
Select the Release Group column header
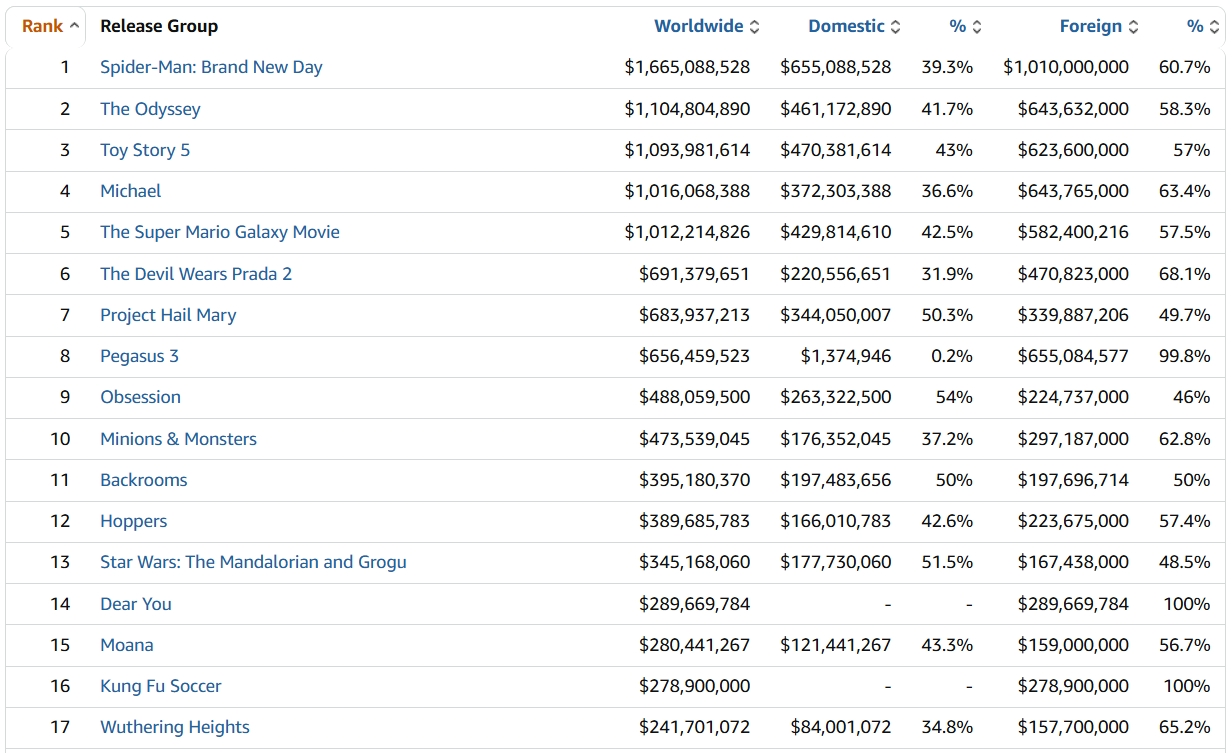[x=159, y=26]
